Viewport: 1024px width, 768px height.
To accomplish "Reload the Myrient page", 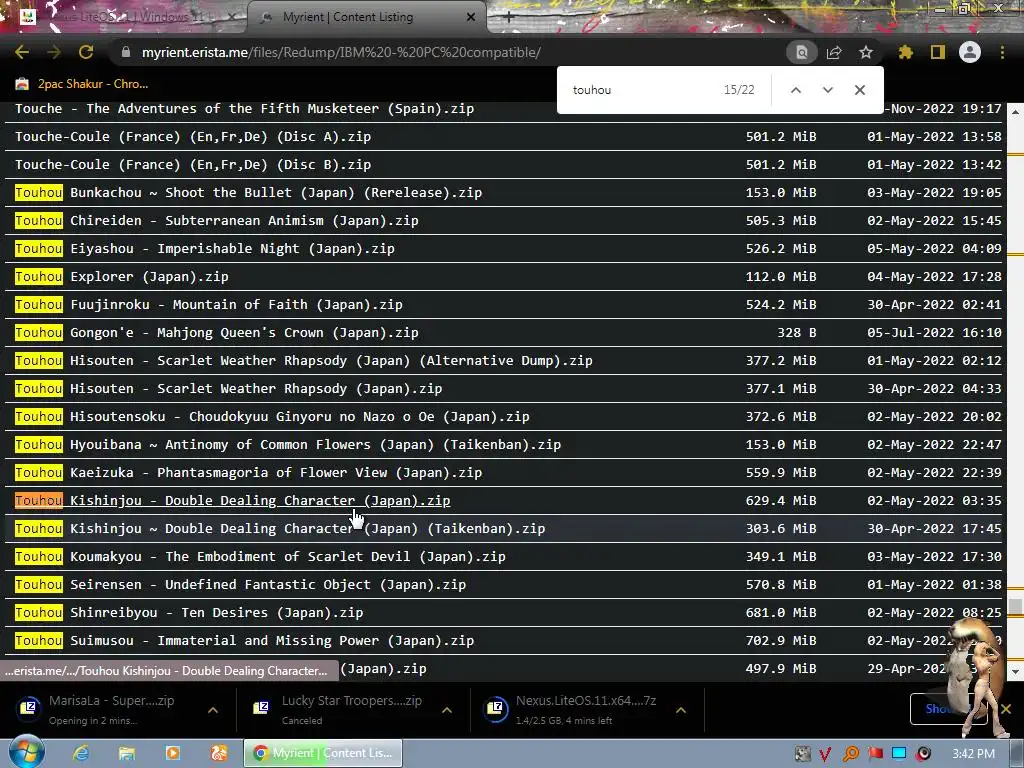I will (x=86, y=52).
